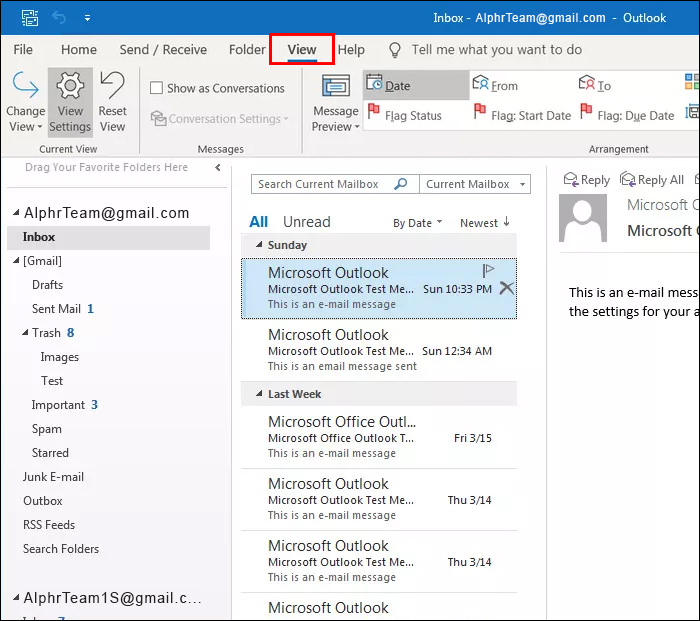Click the lightbulb Tell Me icon
Viewport: 700px width, 621px height.
tap(395, 50)
